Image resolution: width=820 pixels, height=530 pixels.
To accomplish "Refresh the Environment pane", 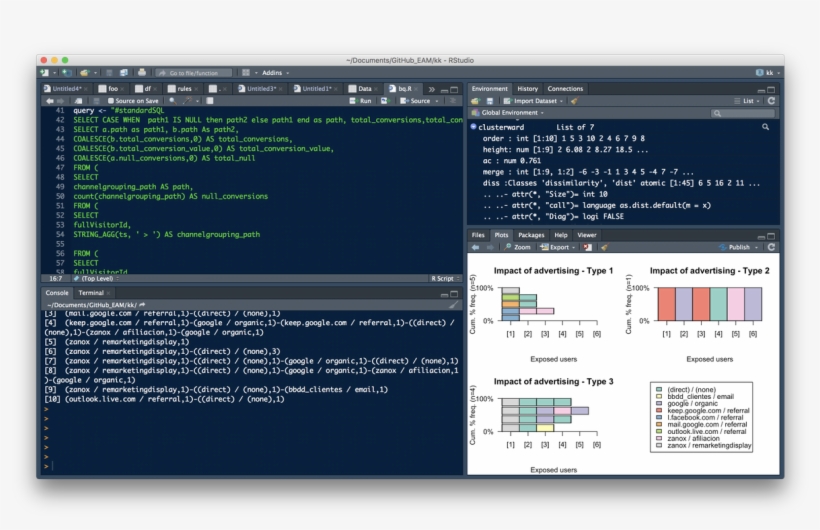I will pyautogui.click(x=771, y=101).
